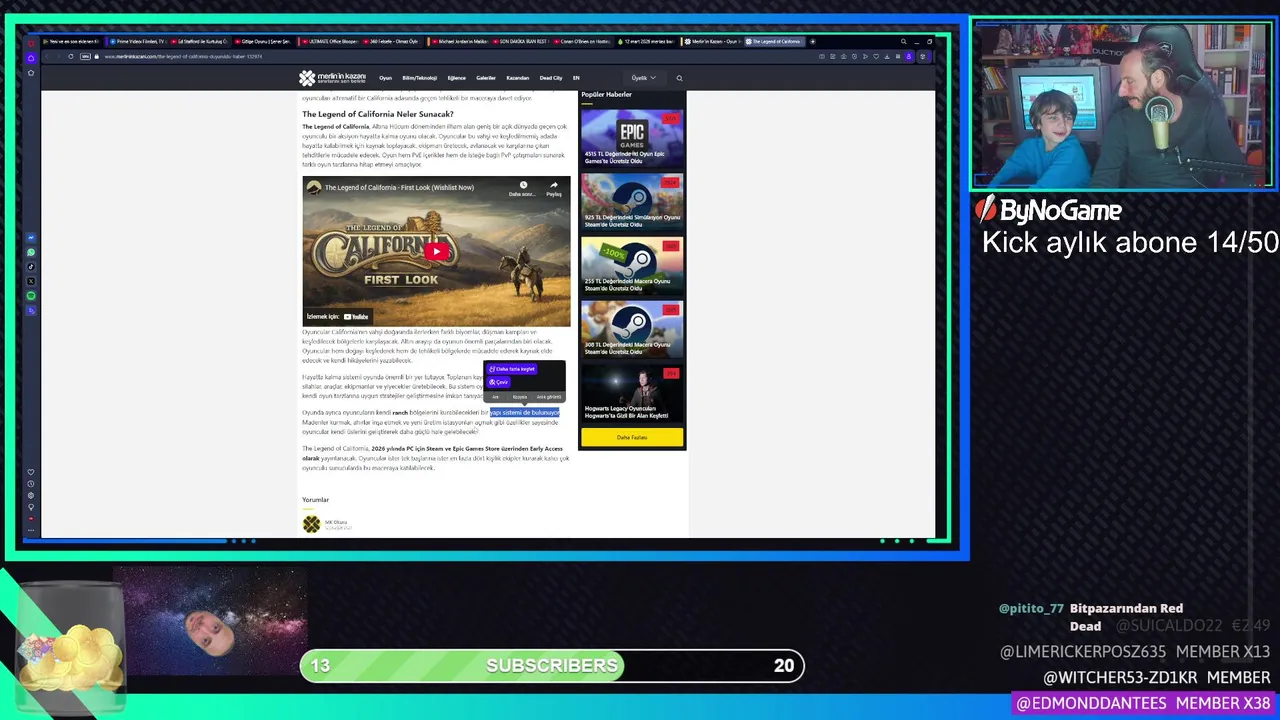Play the California First Look YouTube video
The image size is (1280, 720).
tap(436, 252)
